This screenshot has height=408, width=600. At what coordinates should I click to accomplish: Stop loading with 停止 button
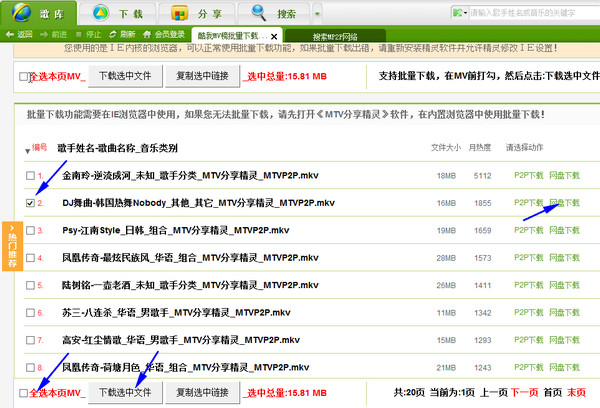(88, 34)
